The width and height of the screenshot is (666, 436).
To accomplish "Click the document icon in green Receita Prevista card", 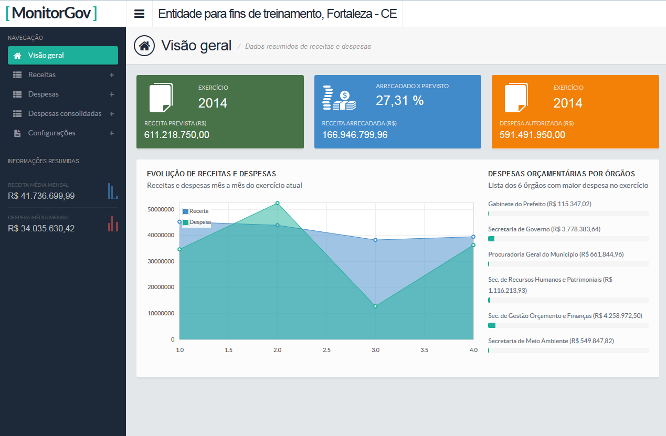I will pos(161,98).
